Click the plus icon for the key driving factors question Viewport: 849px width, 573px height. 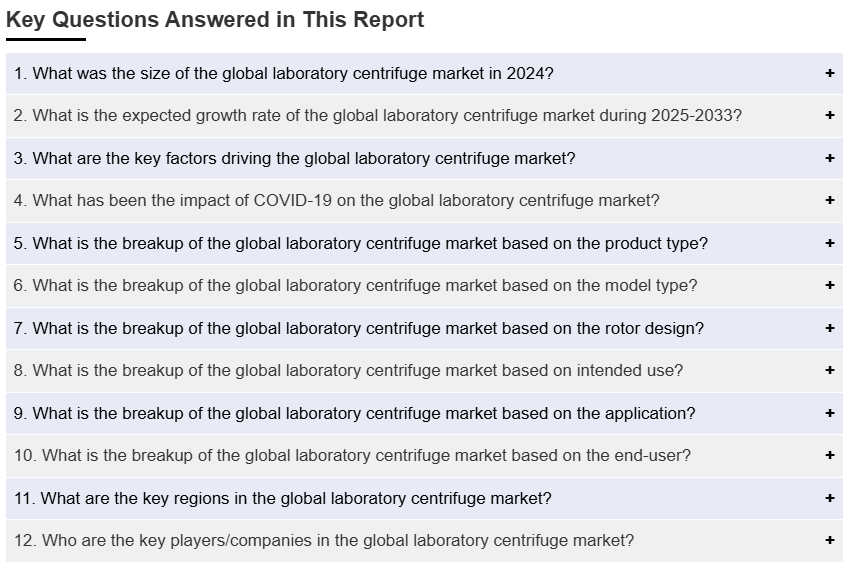click(x=830, y=158)
